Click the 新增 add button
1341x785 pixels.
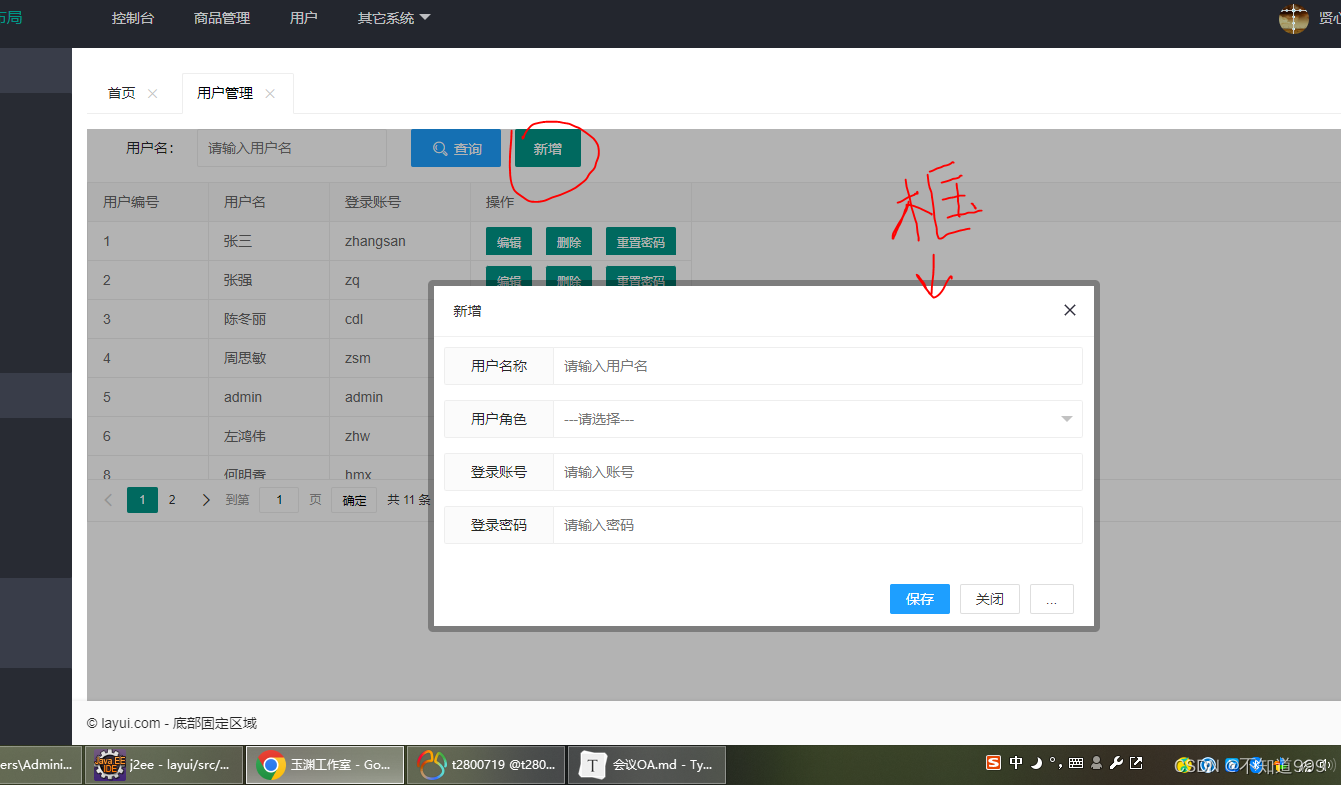coord(548,148)
